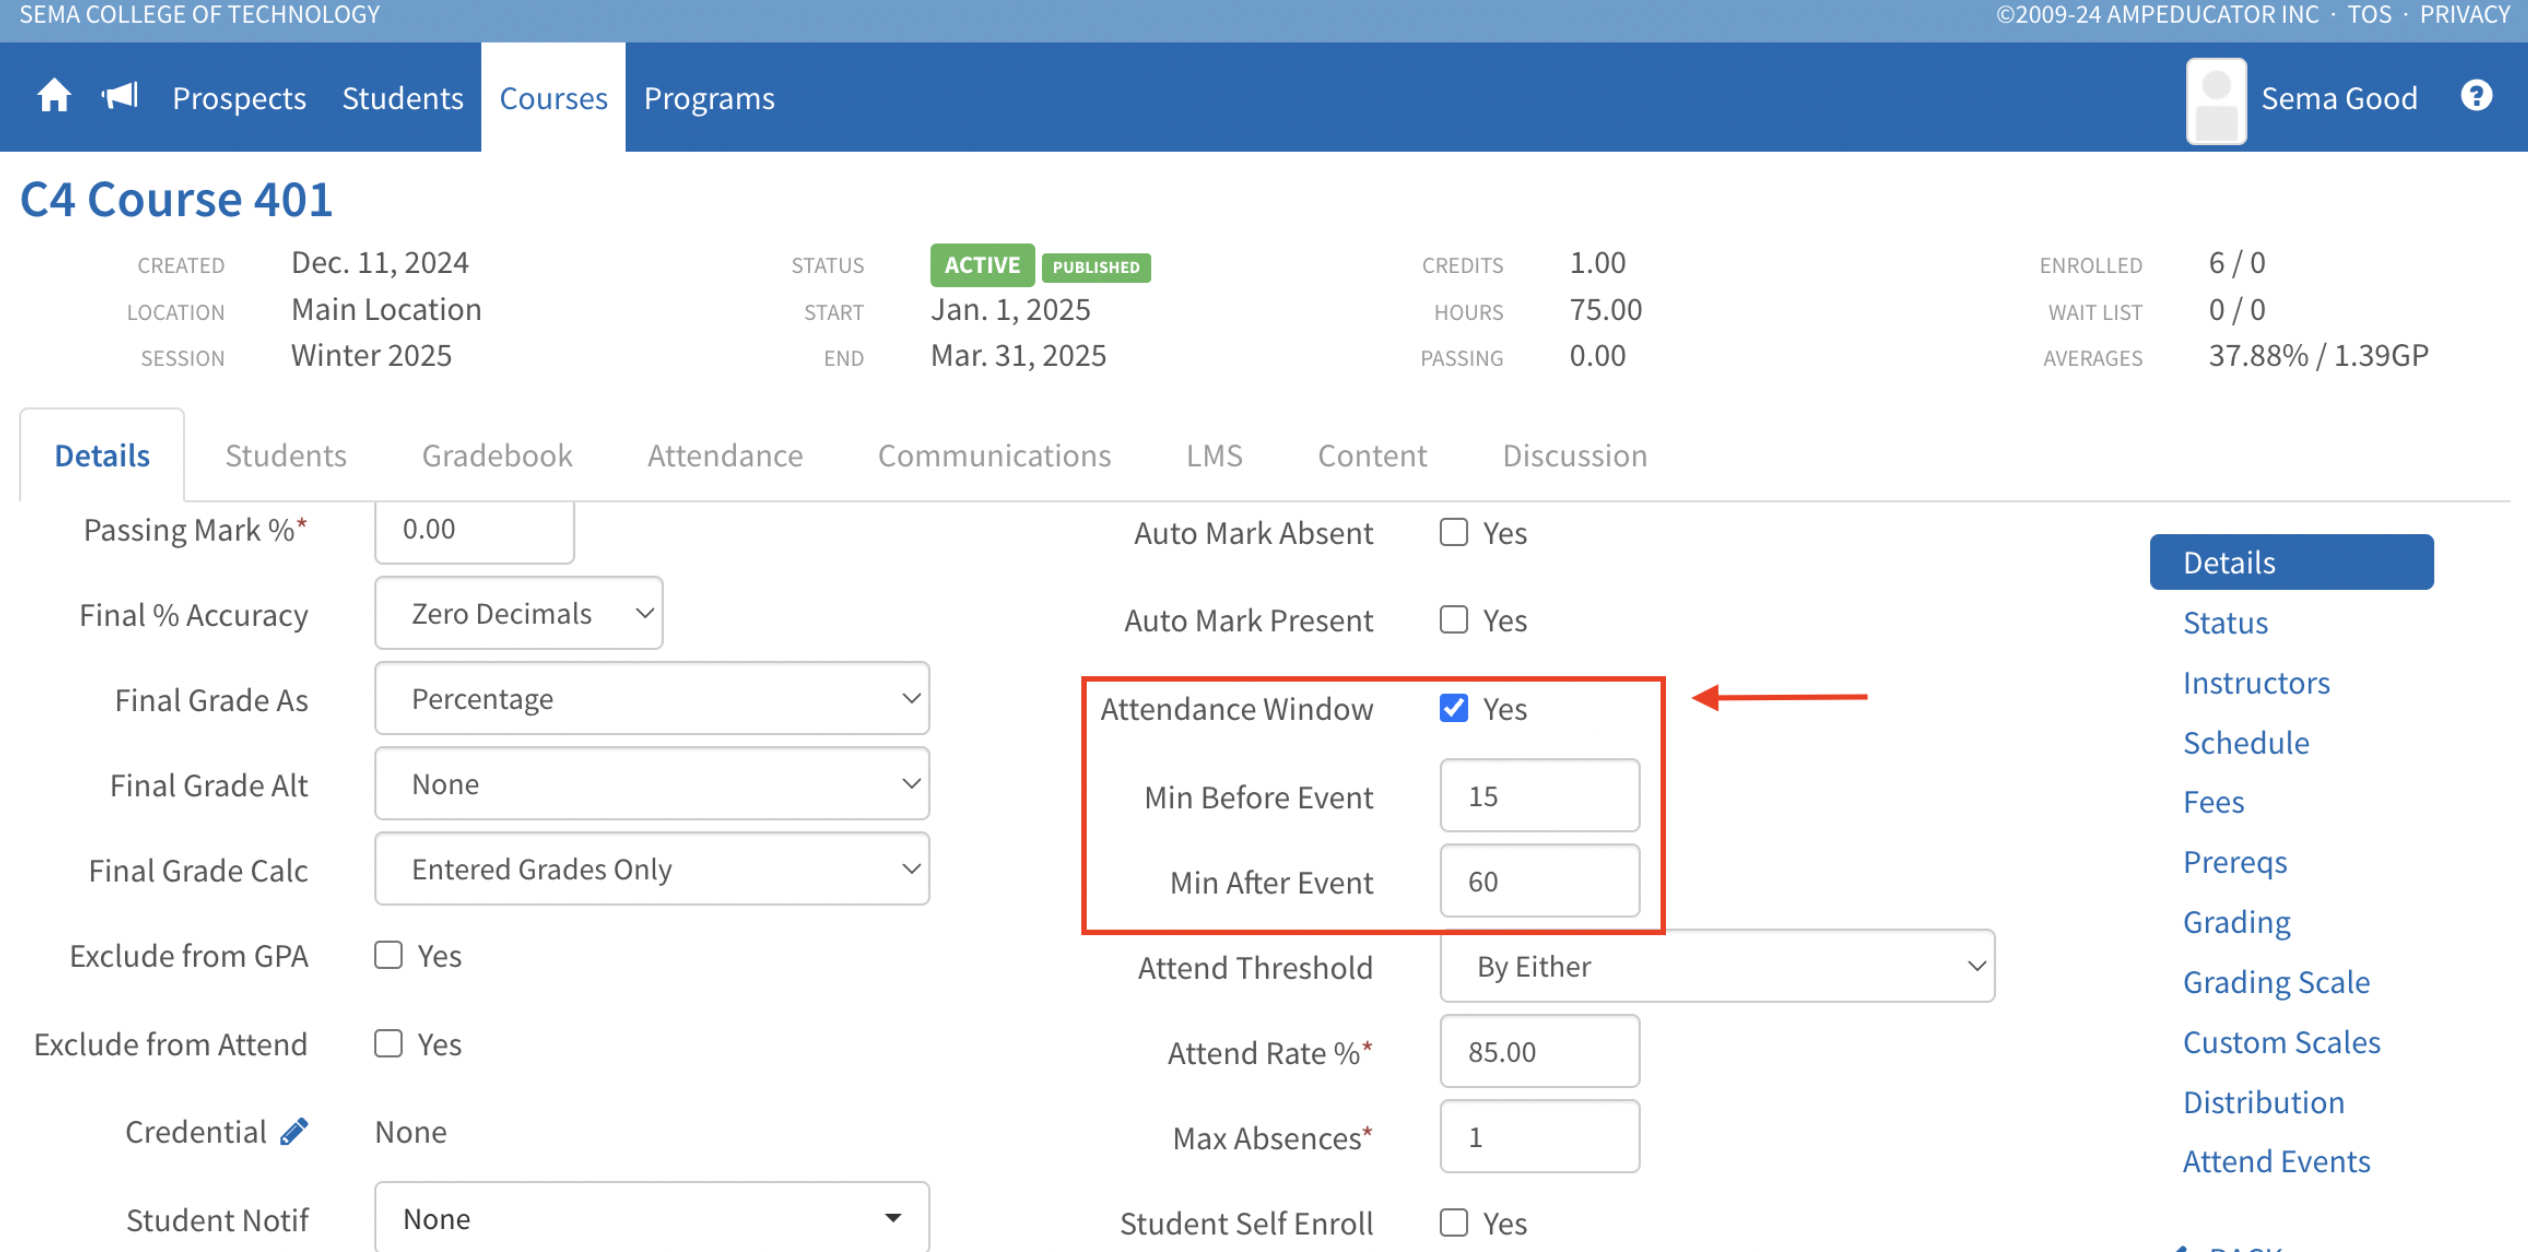Switch to the Gradebook tab
The image size is (2528, 1252).
(x=497, y=455)
